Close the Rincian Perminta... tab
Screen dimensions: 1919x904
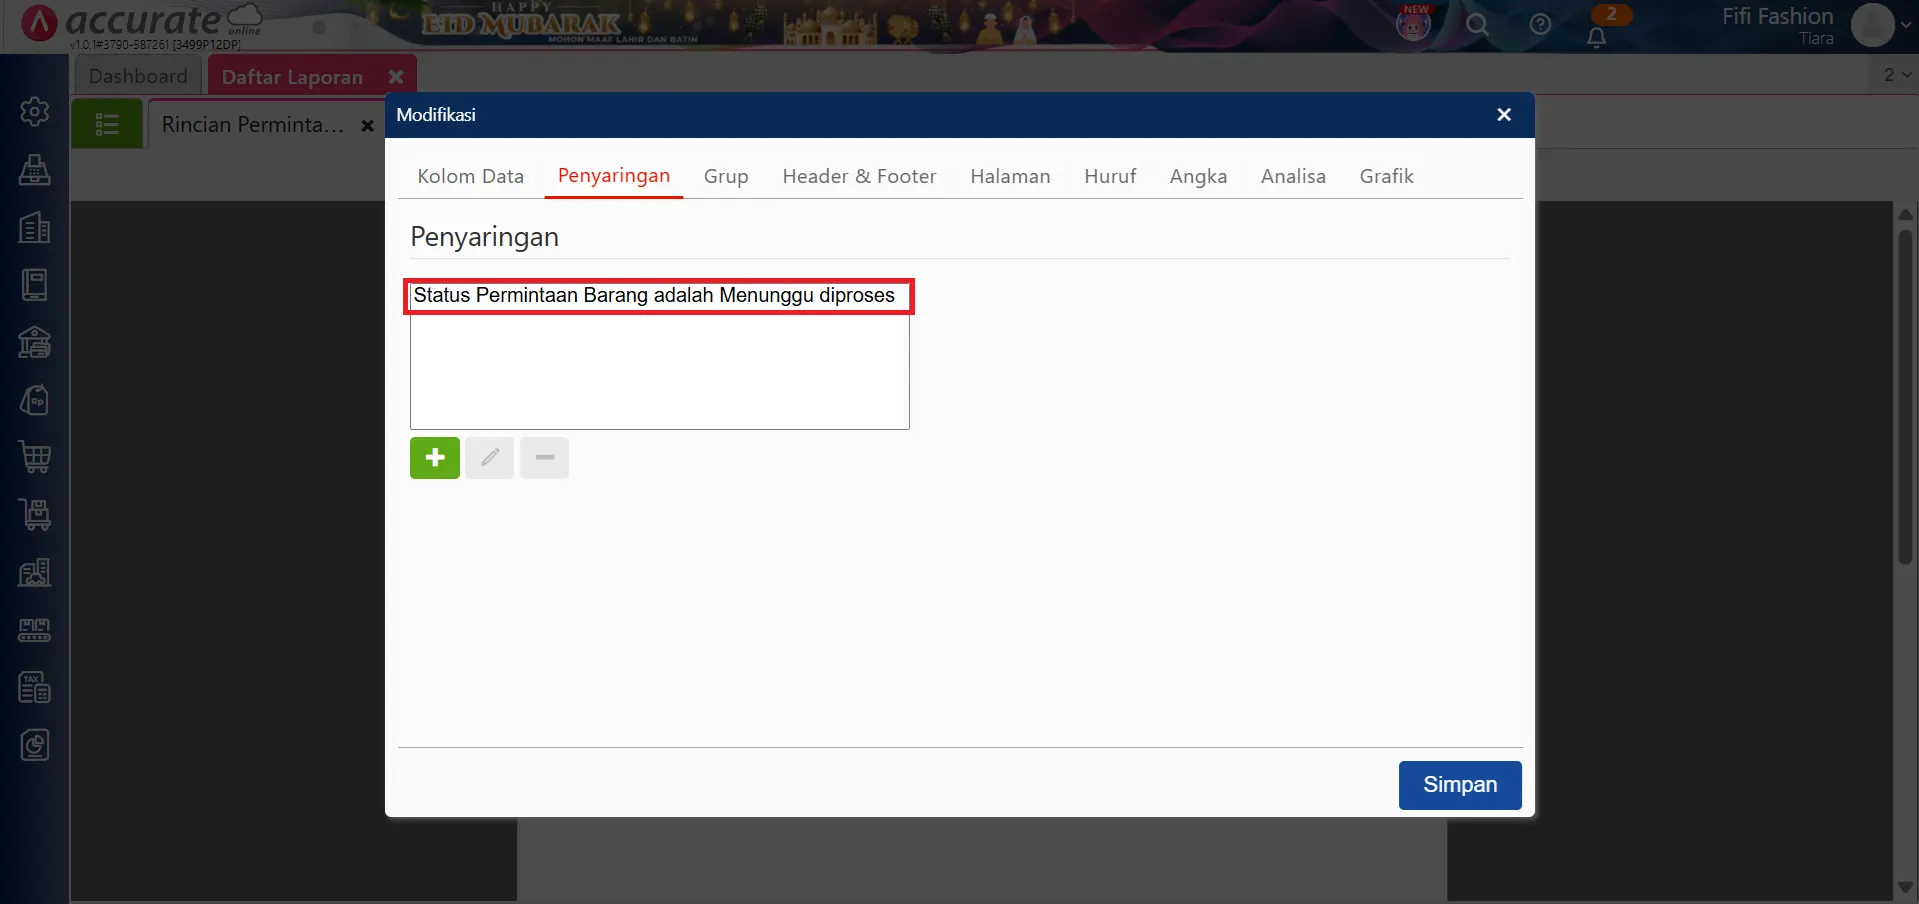(367, 126)
